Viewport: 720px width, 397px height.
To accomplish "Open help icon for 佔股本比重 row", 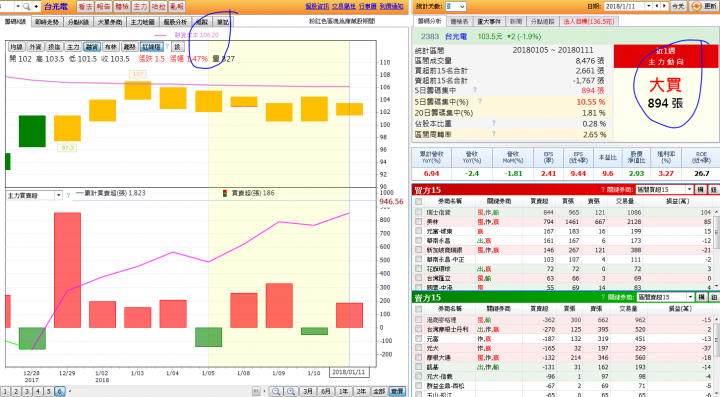I will pyautogui.click(x=494, y=123).
